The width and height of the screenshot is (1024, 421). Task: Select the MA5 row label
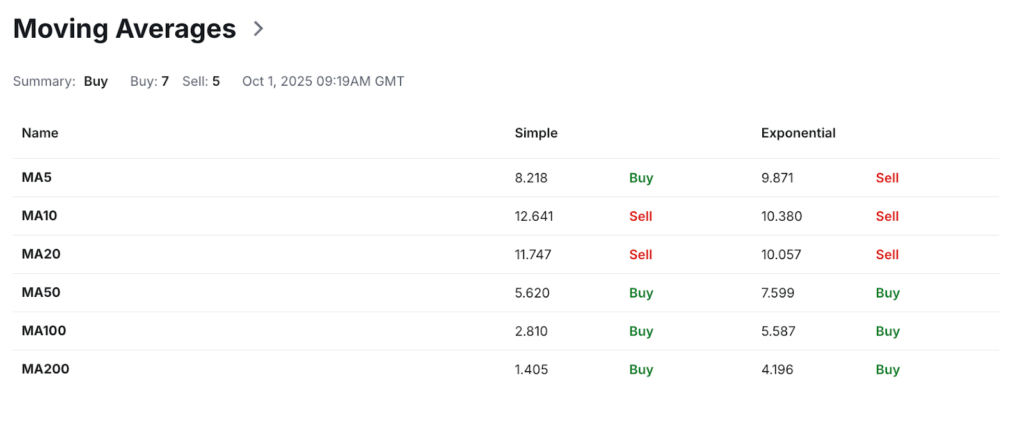click(x=36, y=177)
